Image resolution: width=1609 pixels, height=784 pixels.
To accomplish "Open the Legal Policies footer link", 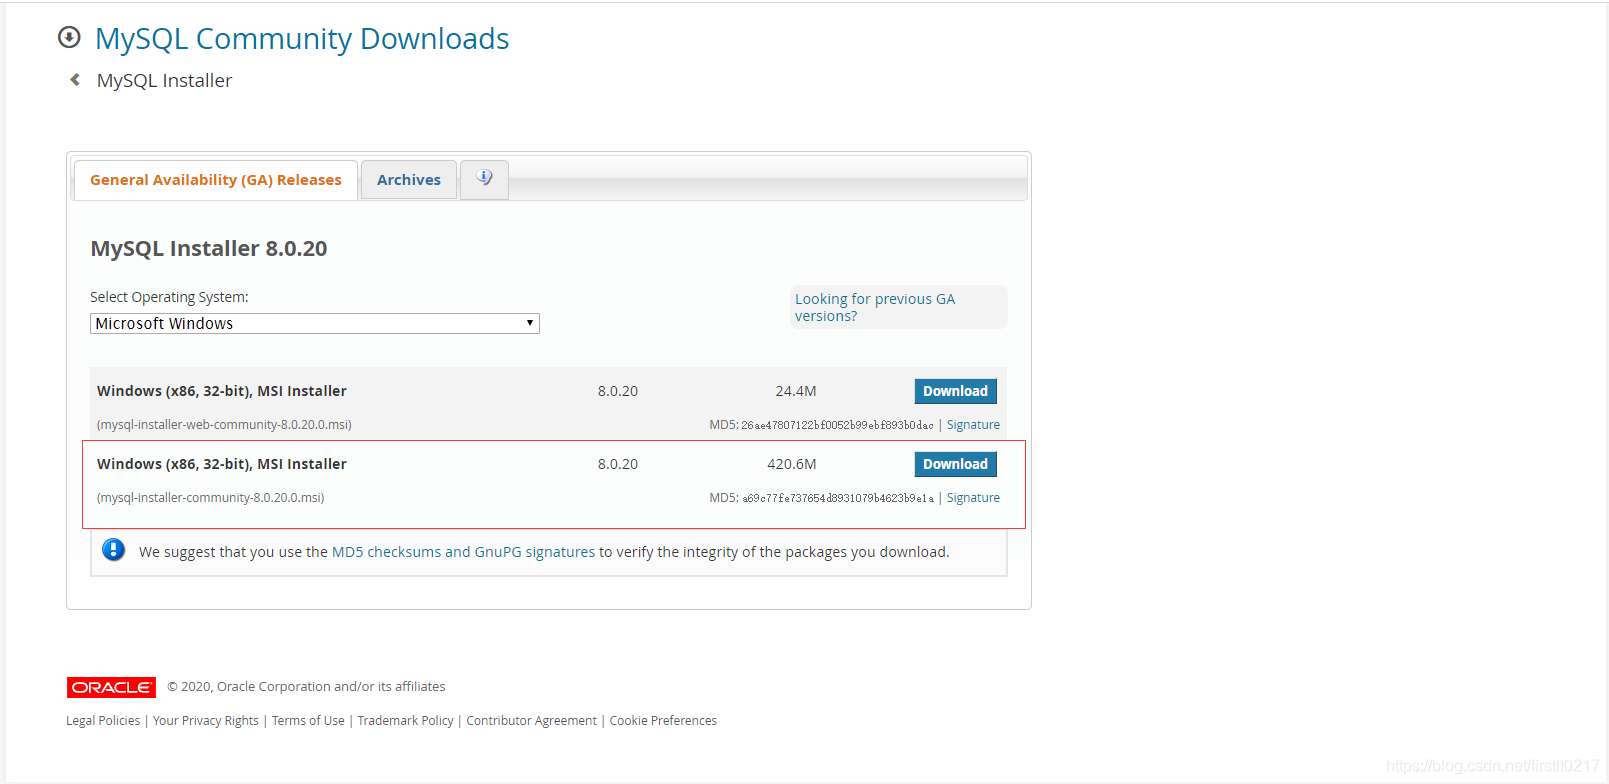I will click(103, 721).
